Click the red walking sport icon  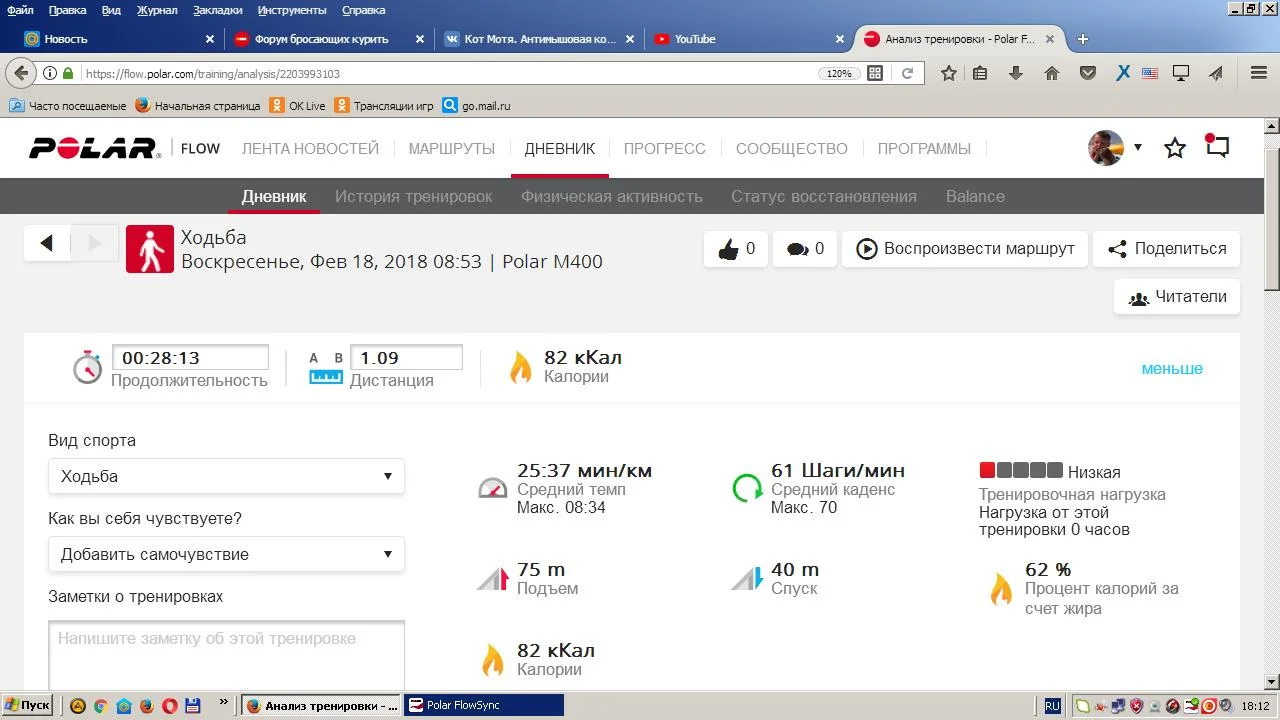(150, 249)
